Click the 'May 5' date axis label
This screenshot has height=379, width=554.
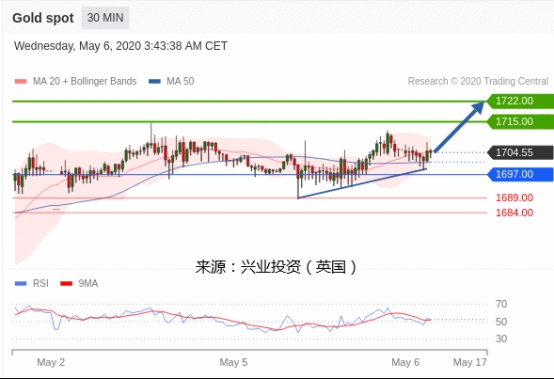pos(234,362)
